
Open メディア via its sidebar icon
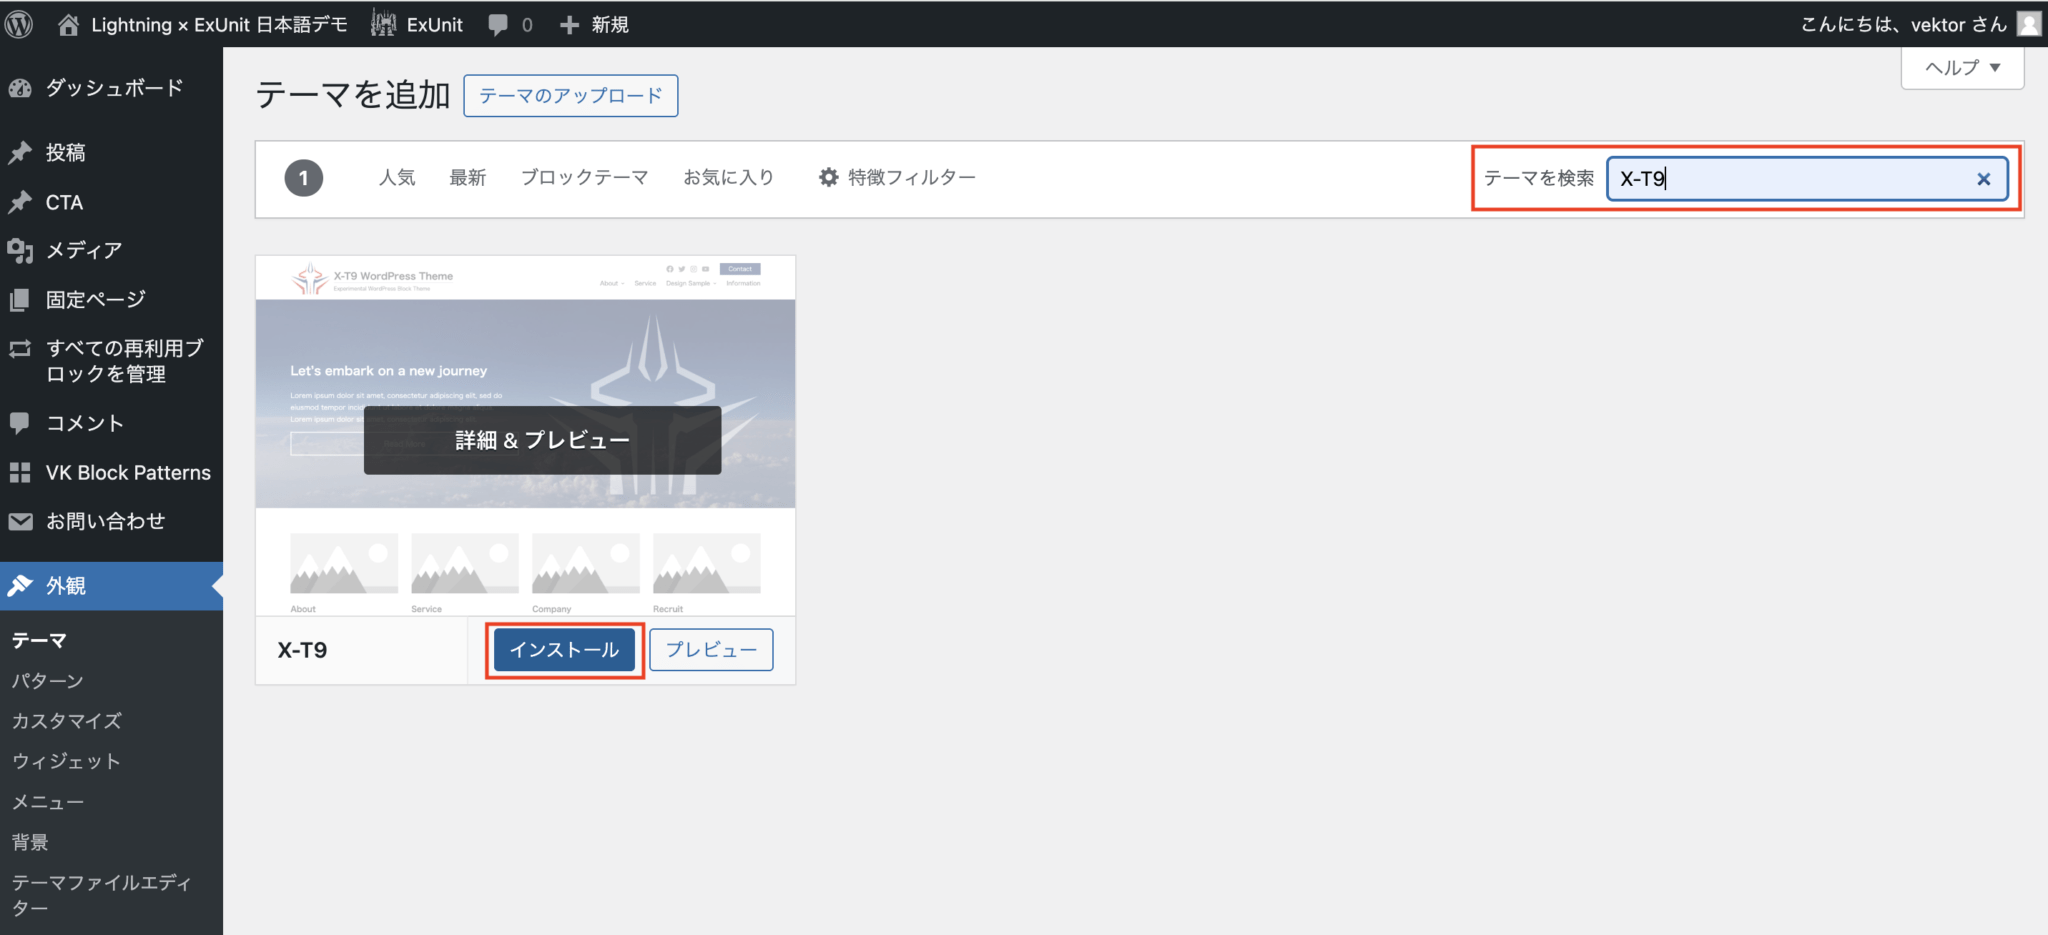[20, 250]
